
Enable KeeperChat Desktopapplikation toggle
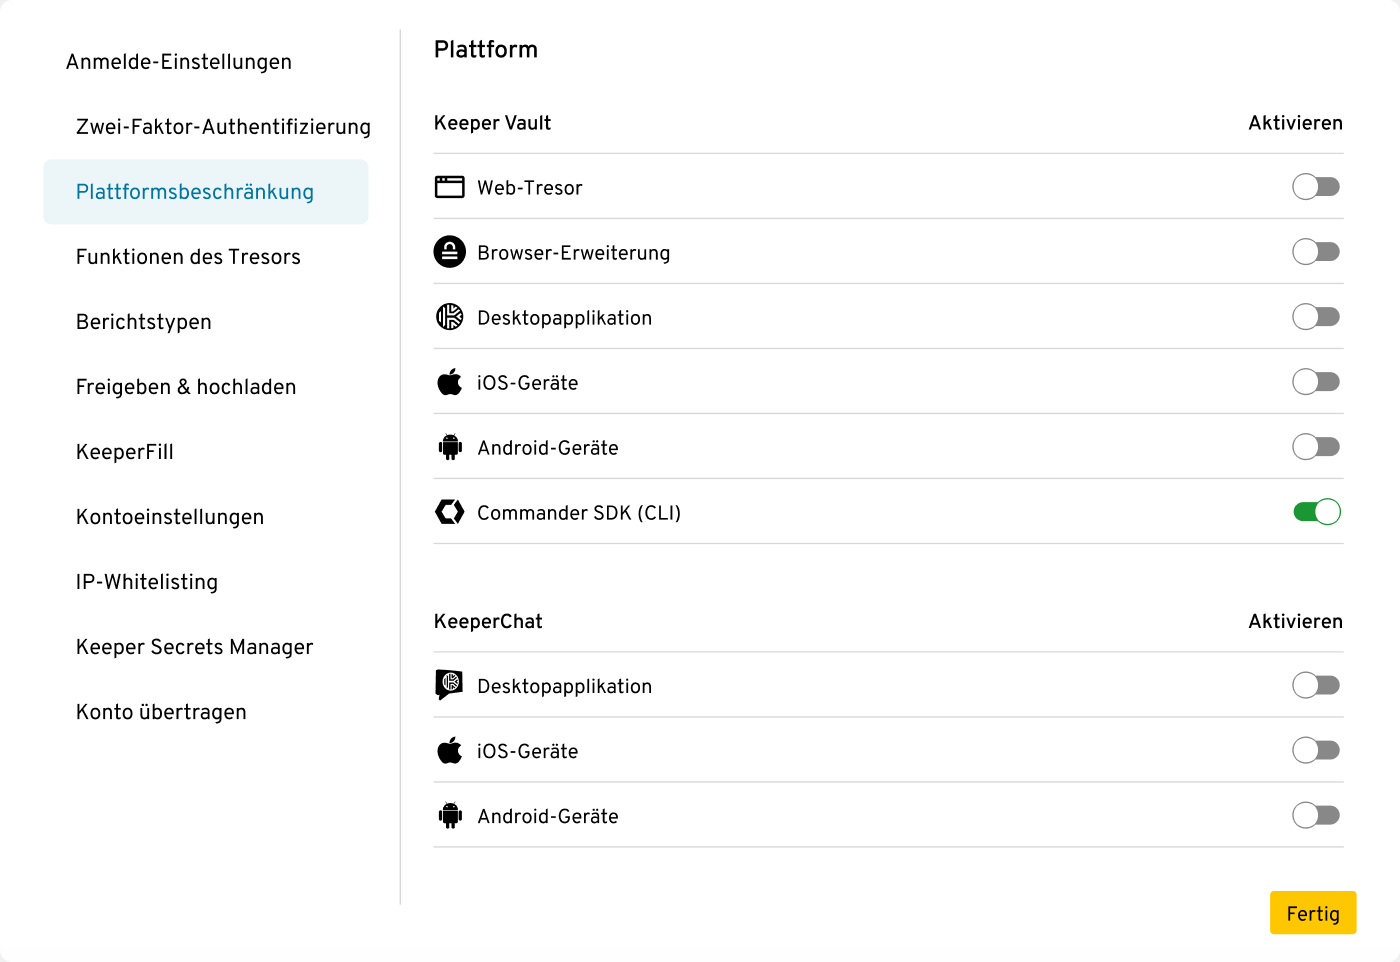(x=1316, y=685)
